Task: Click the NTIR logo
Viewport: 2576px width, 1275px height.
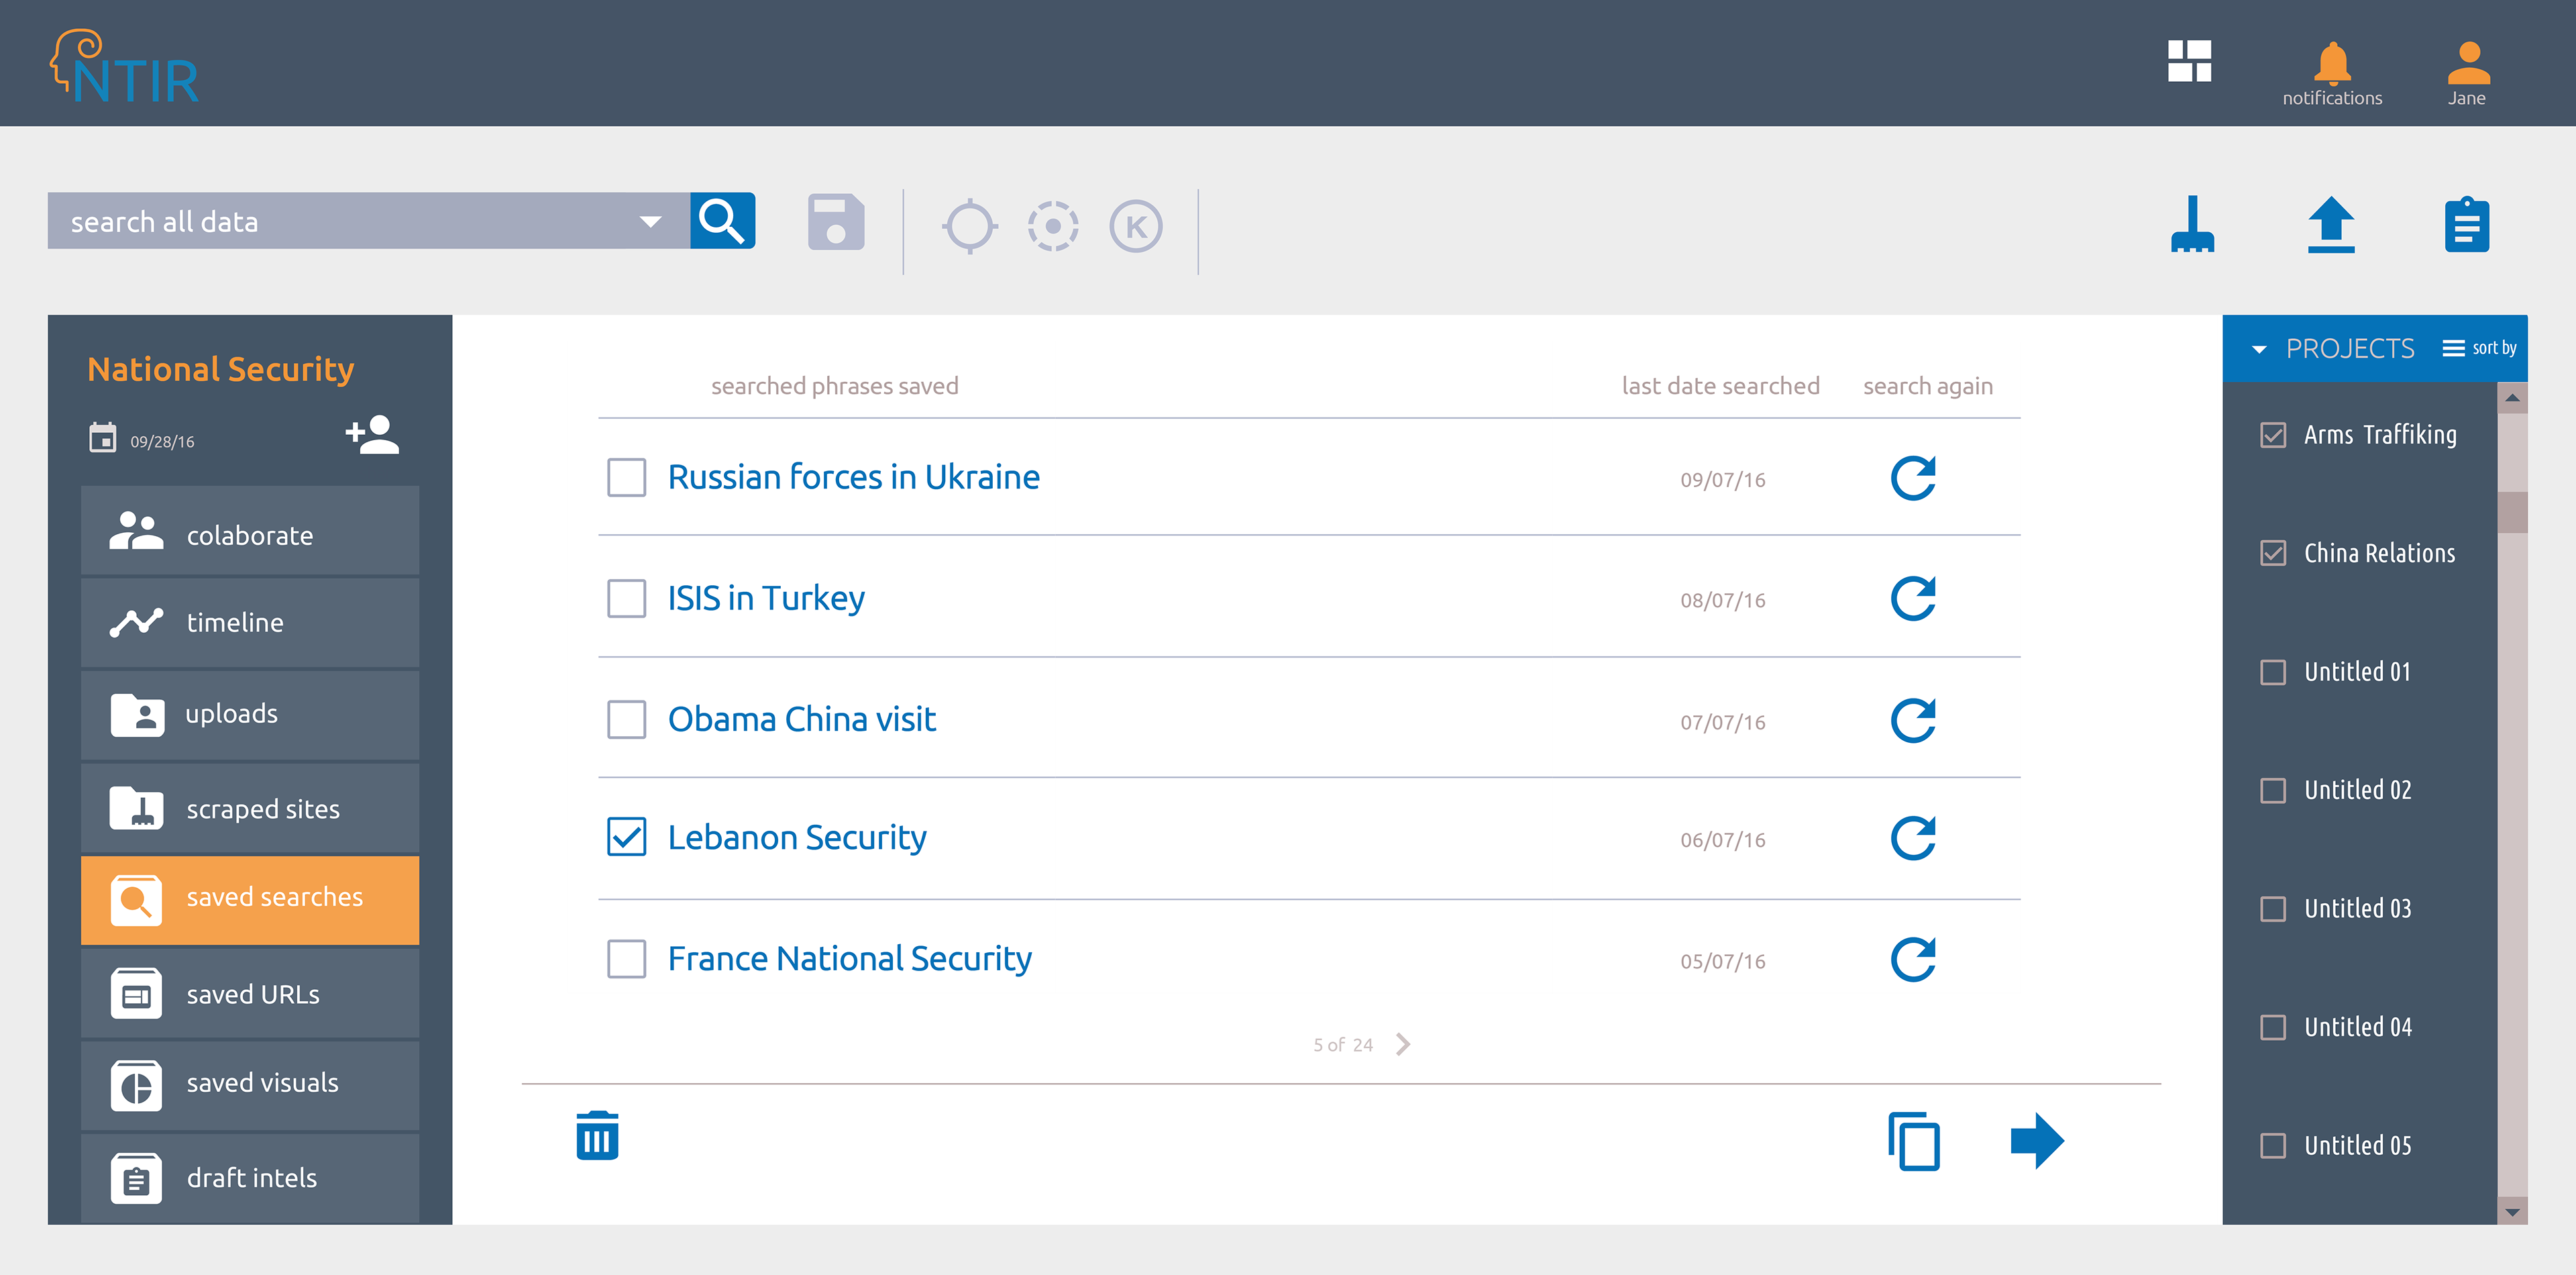Action: [125, 66]
